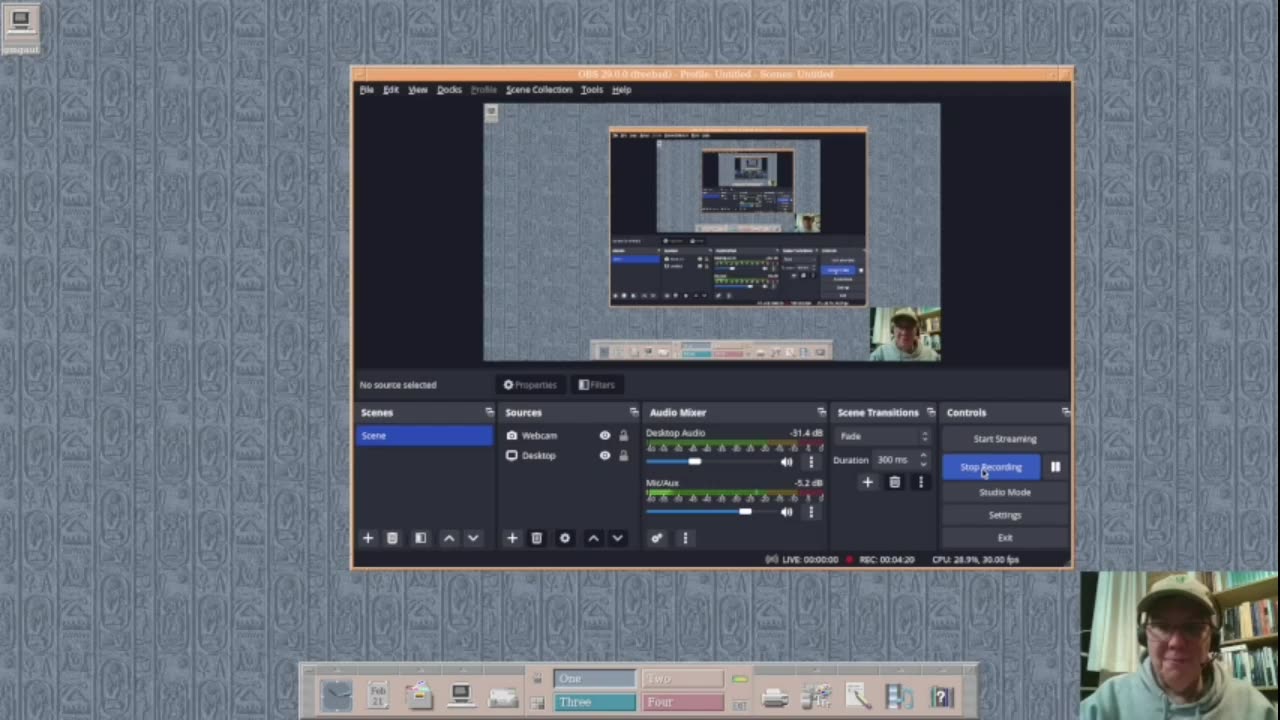
Task: Toggle lock on Webcam source
Action: [623, 436]
